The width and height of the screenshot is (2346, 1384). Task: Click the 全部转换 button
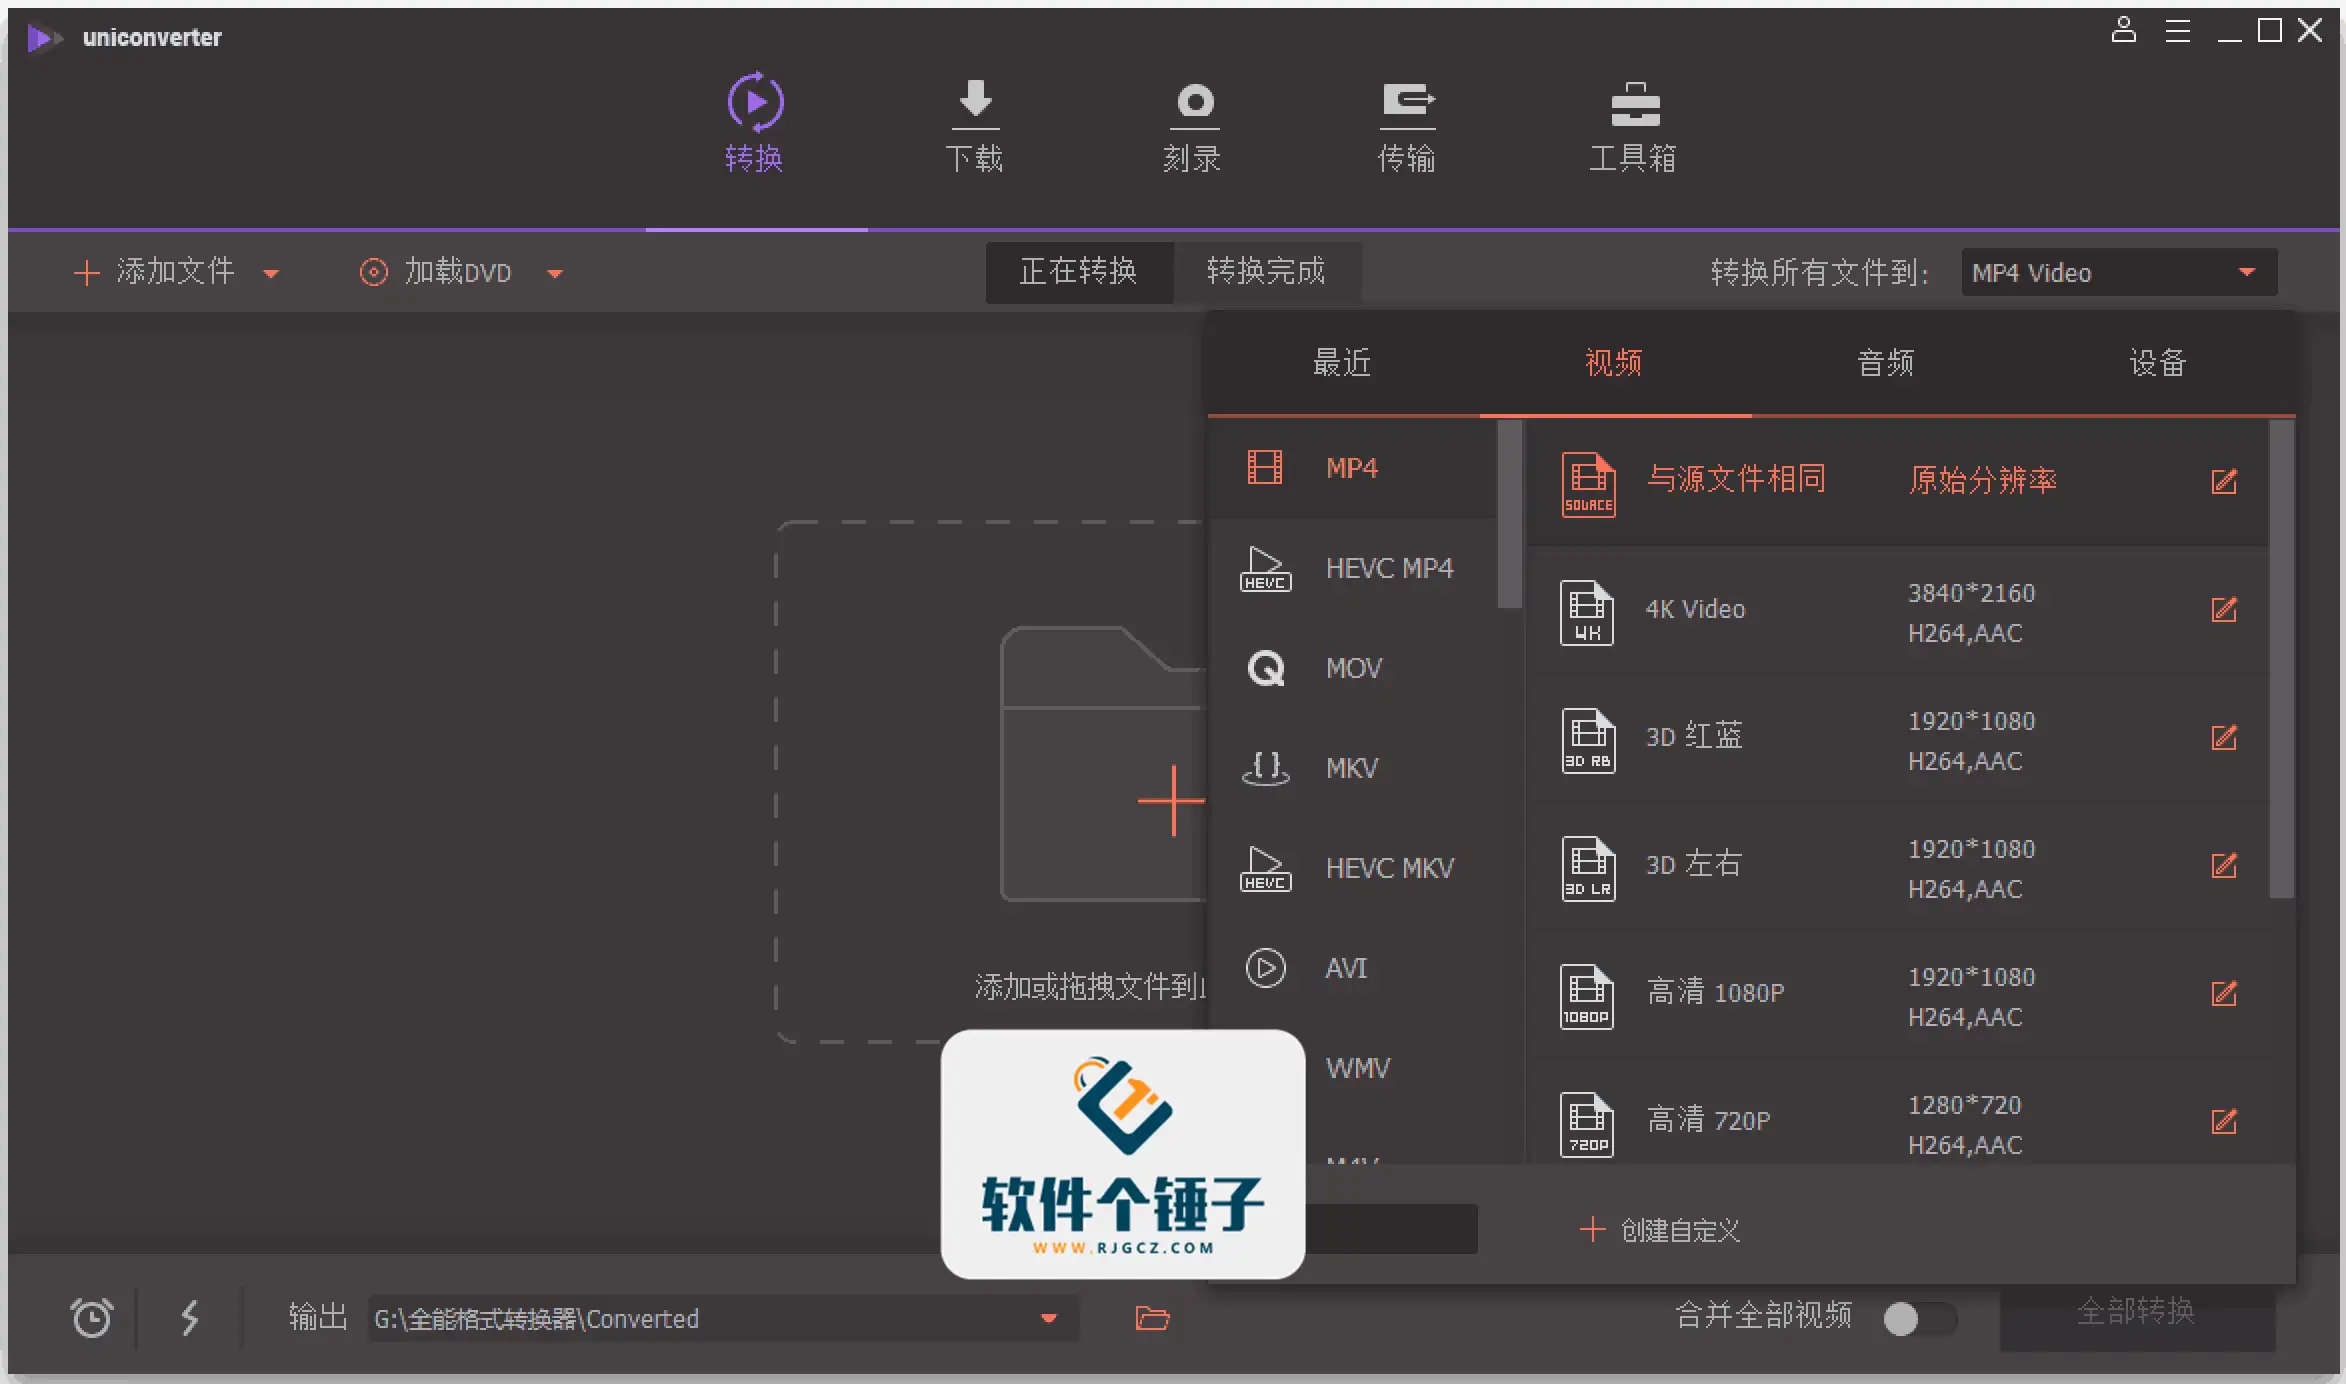[2136, 1314]
